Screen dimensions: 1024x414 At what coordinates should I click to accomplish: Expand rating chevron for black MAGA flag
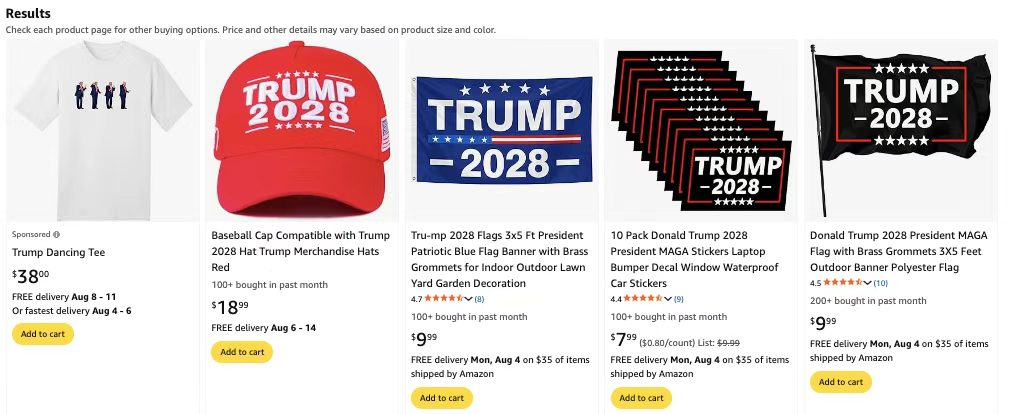(867, 283)
